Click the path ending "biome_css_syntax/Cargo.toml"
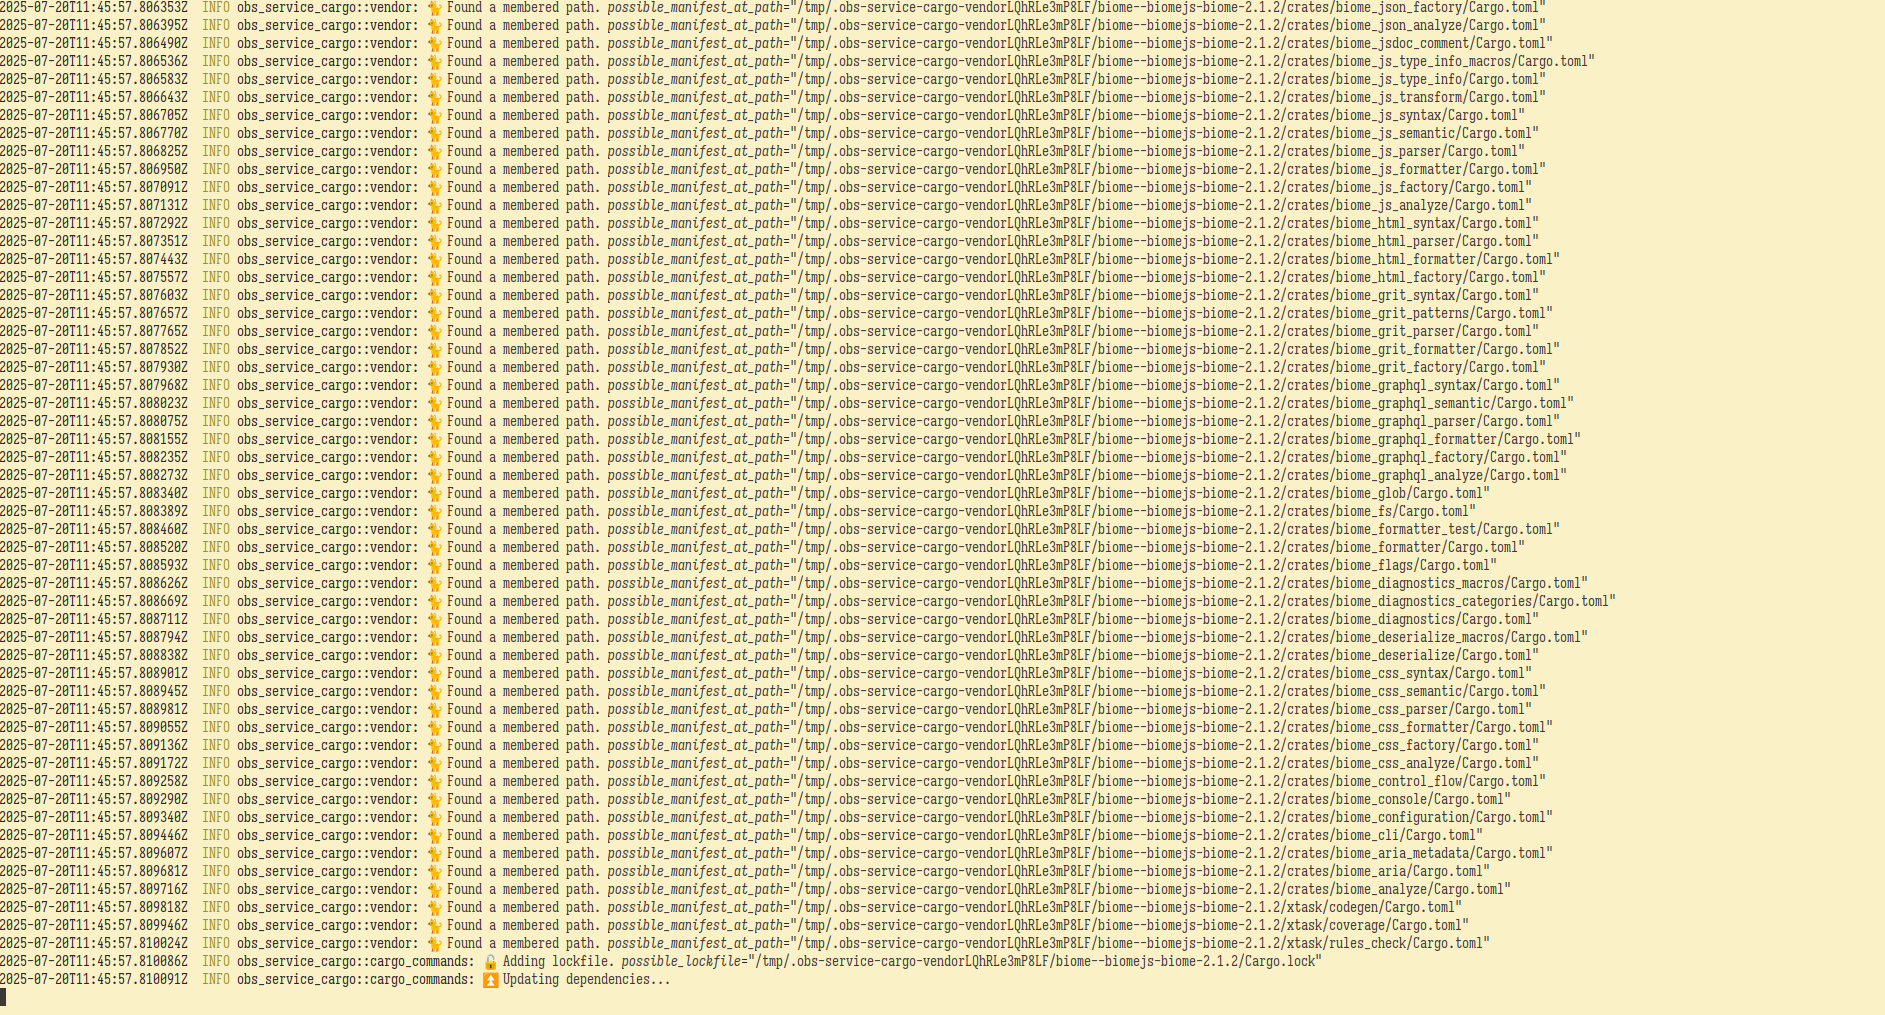 [1160, 673]
